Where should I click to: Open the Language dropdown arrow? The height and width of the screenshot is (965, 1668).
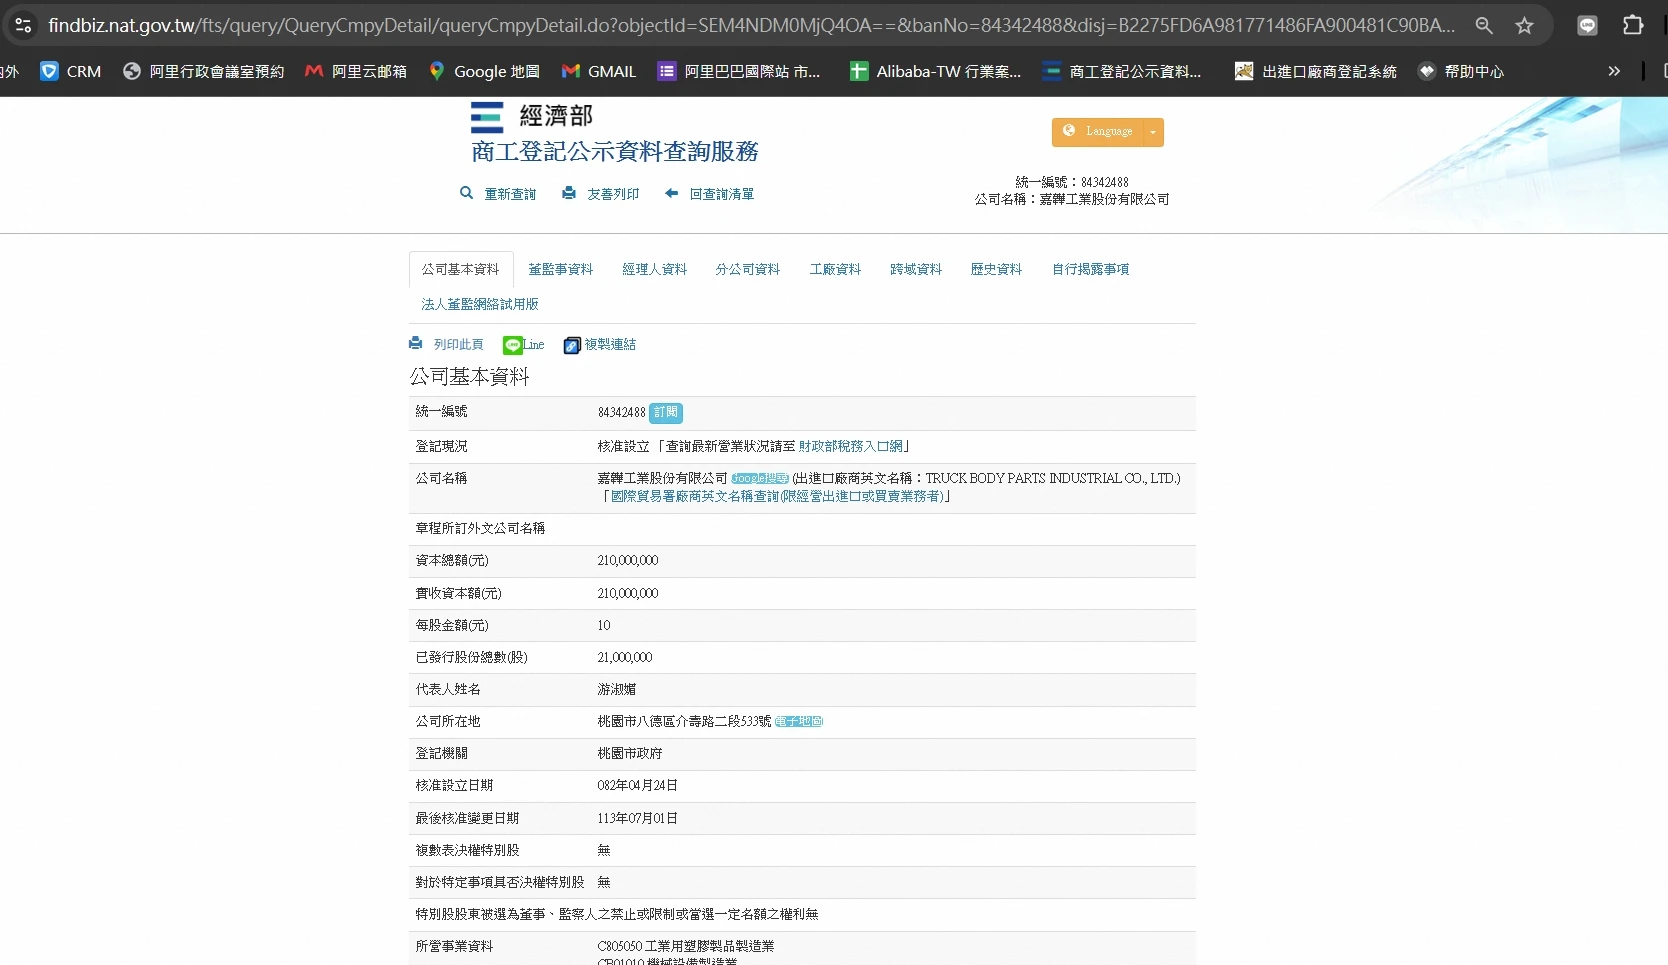tap(1153, 132)
